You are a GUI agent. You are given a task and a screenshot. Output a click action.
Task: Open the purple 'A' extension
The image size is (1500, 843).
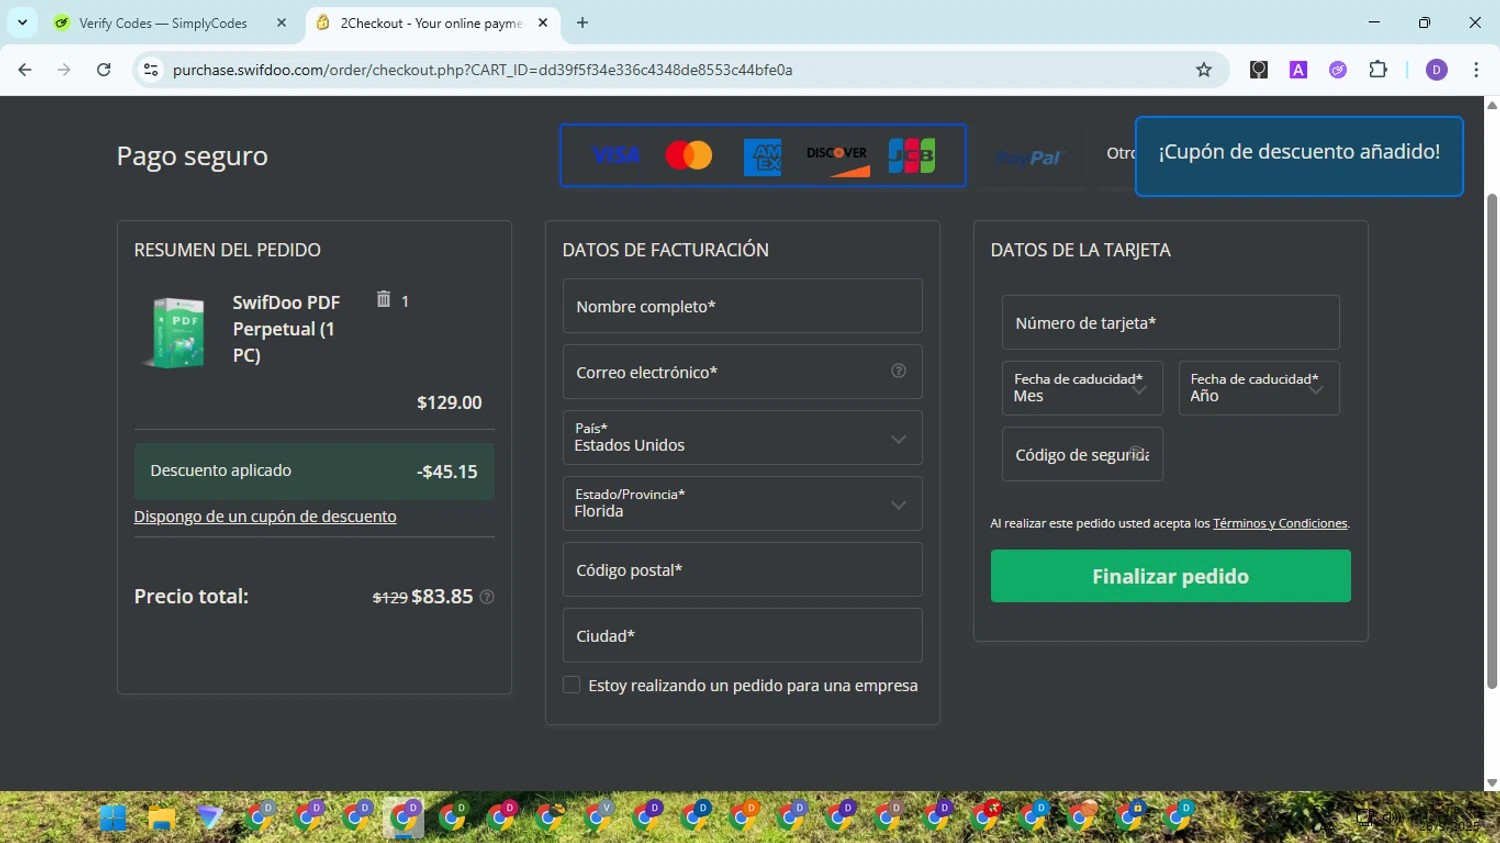click(x=1298, y=70)
